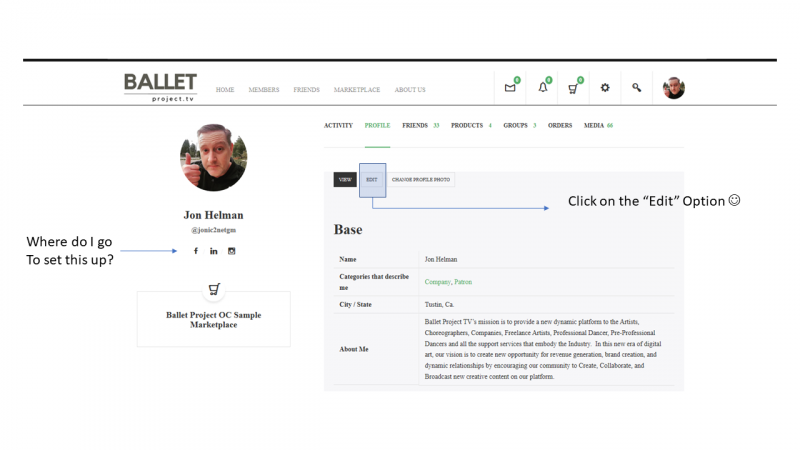Image resolution: width=800 pixels, height=450 pixels.
Task: Click the EDIT button
Action: (x=372, y=180)
